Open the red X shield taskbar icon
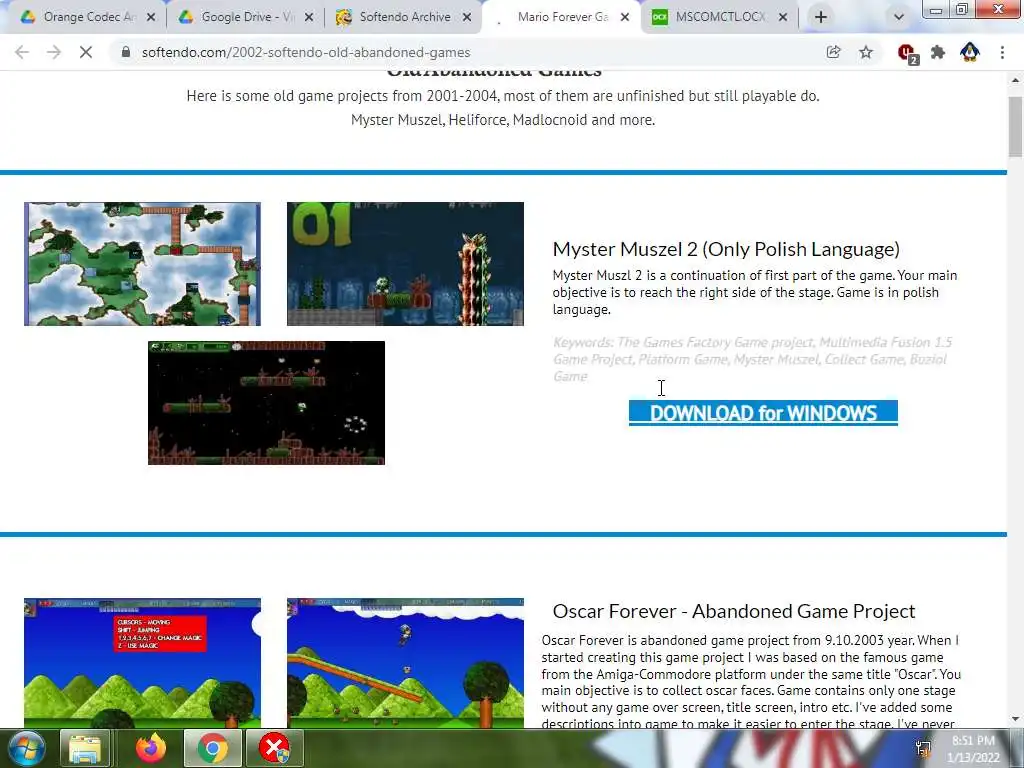Screen dimensions: 1024x768 274,748
